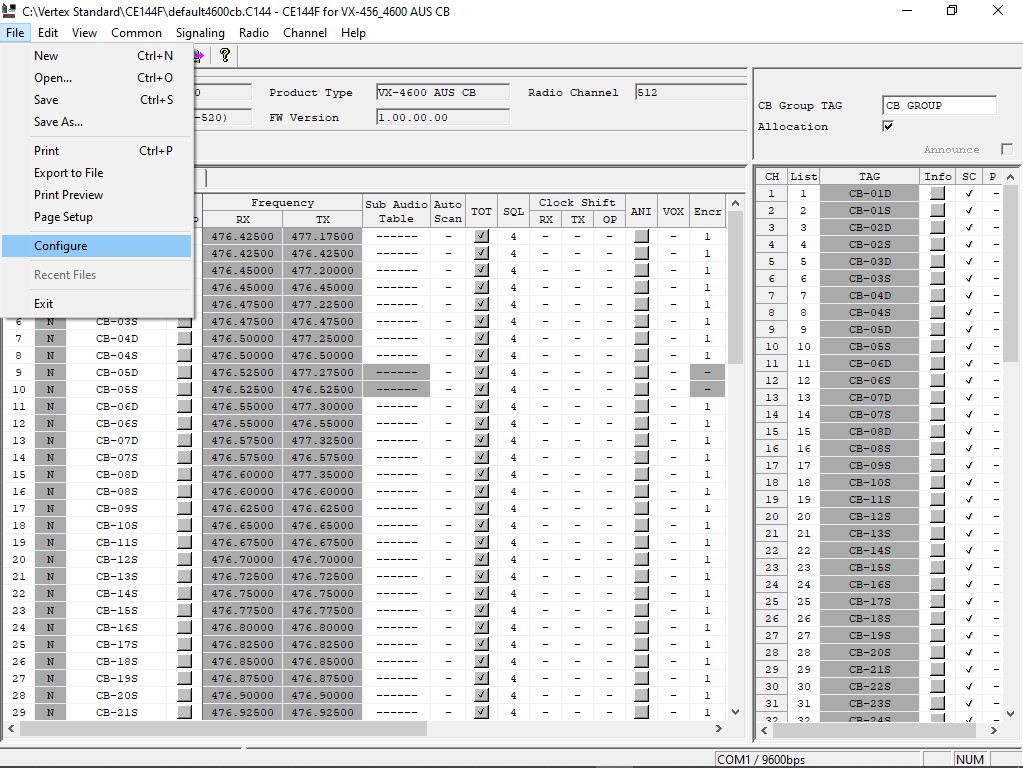Click right arrow of CB group list horizontal scrollbar

994,730
